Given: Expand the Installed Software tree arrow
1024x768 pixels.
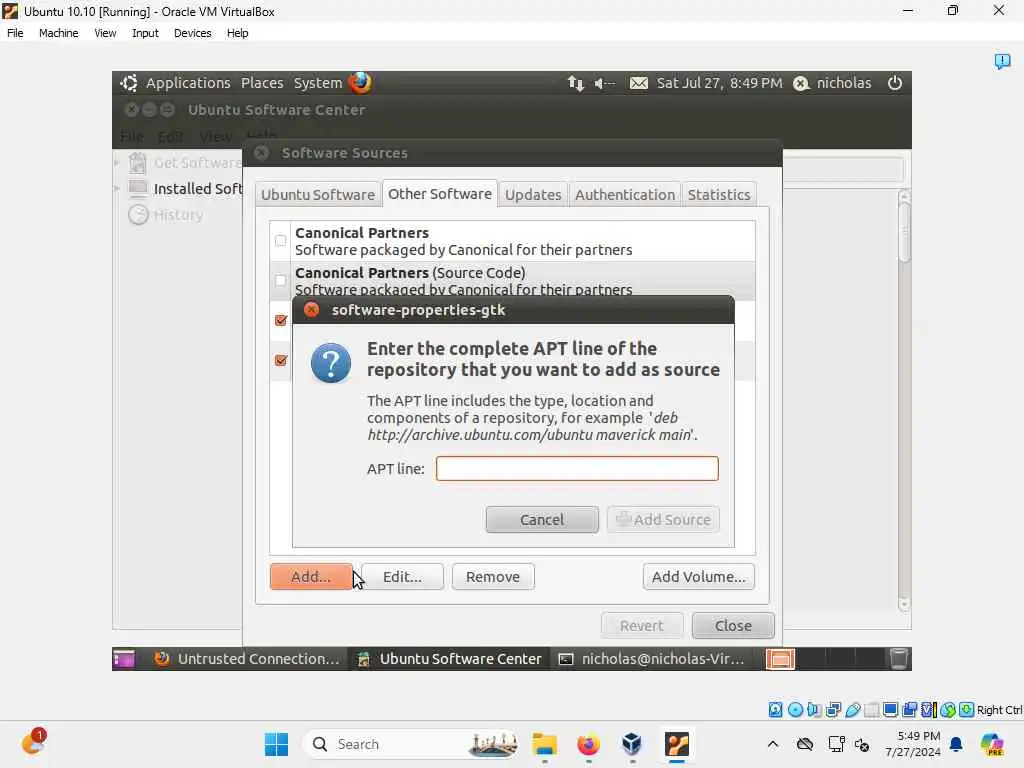Looking at the screenshot, I should click(x=117, y=189).
